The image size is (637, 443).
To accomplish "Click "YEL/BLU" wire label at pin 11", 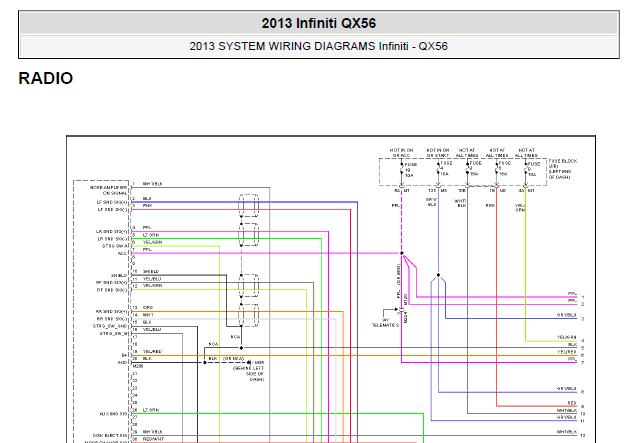I will pyautogui.click(x=152, y=279).
